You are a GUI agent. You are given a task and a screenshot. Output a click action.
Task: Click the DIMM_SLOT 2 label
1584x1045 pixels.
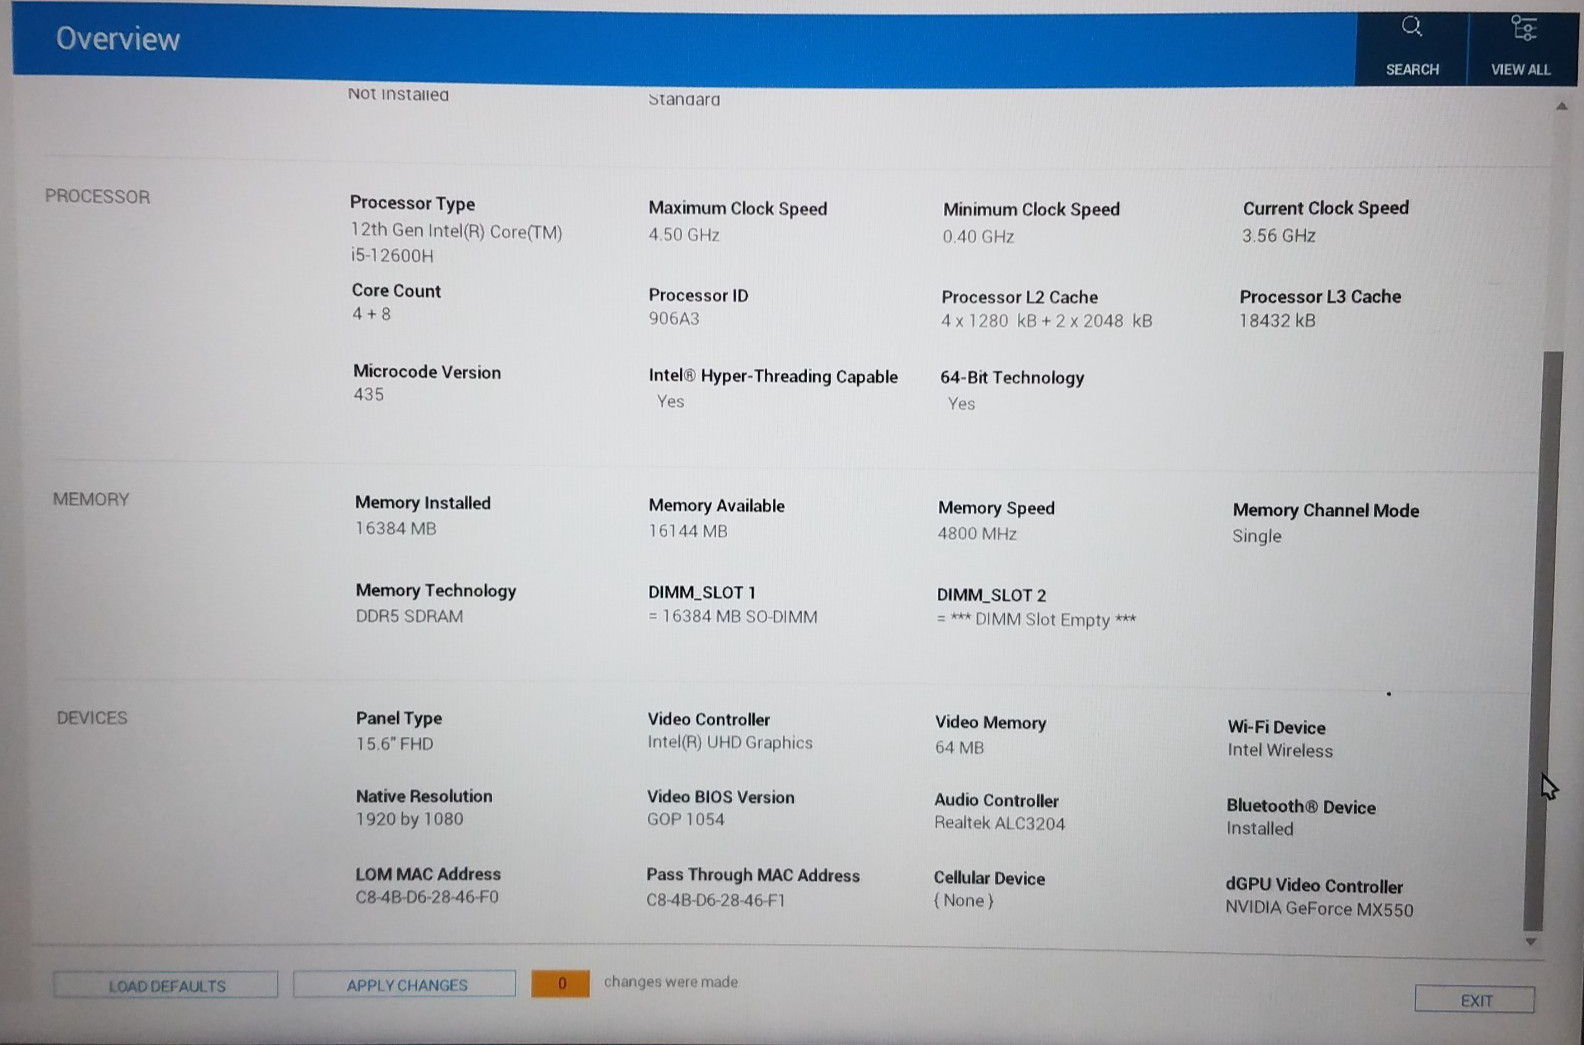[991, 595]
